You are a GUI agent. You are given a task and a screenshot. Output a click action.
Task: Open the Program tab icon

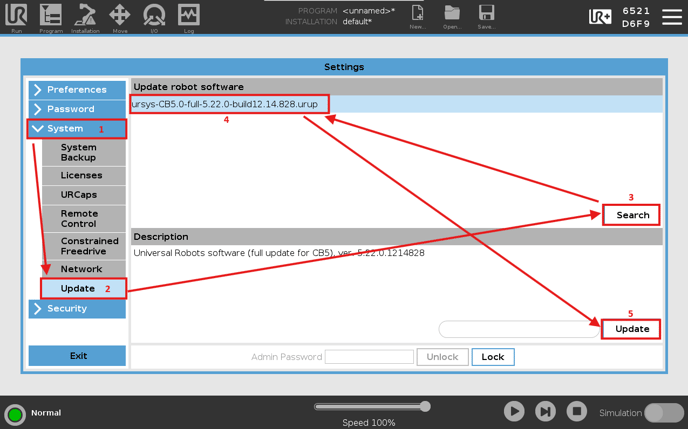coord(51,18)
